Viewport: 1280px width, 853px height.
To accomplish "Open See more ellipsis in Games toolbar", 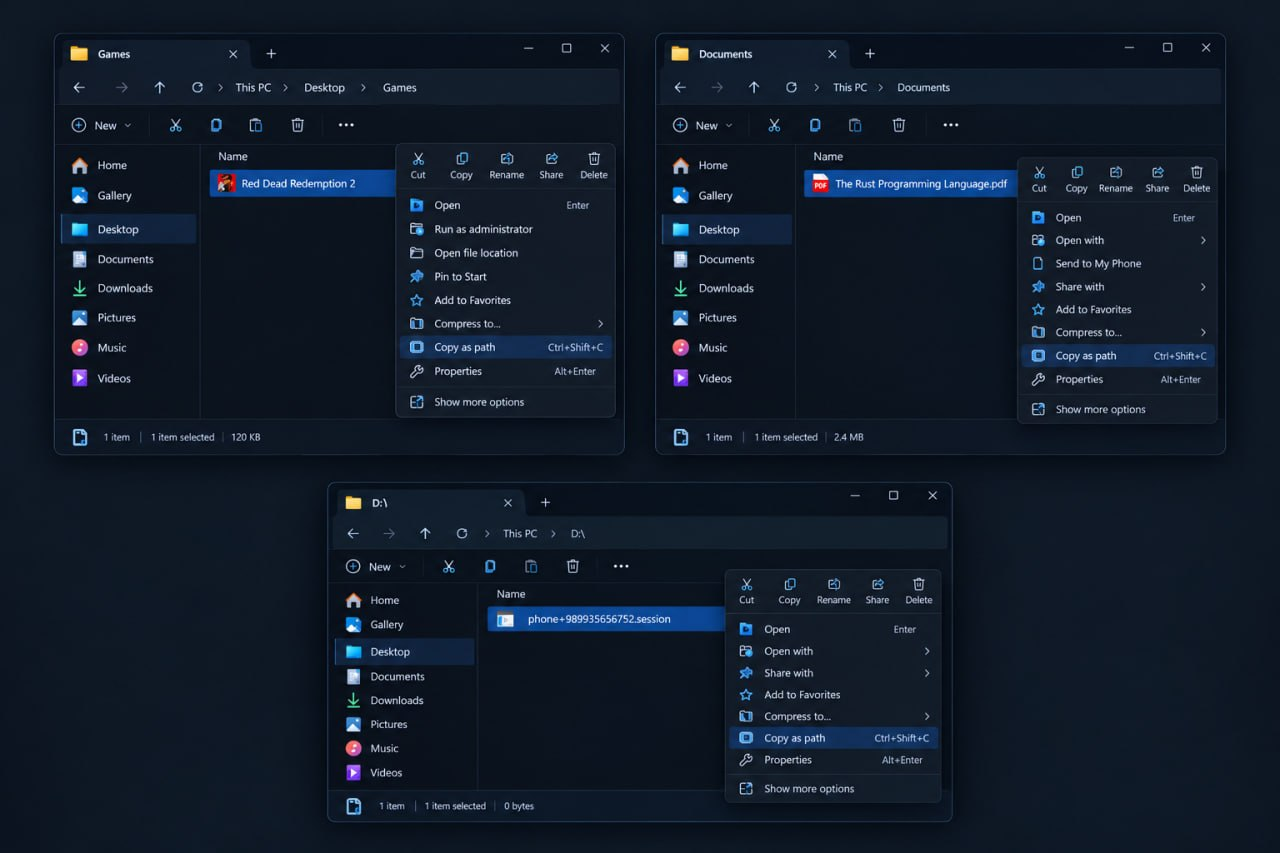I will (x=346, y=125).
